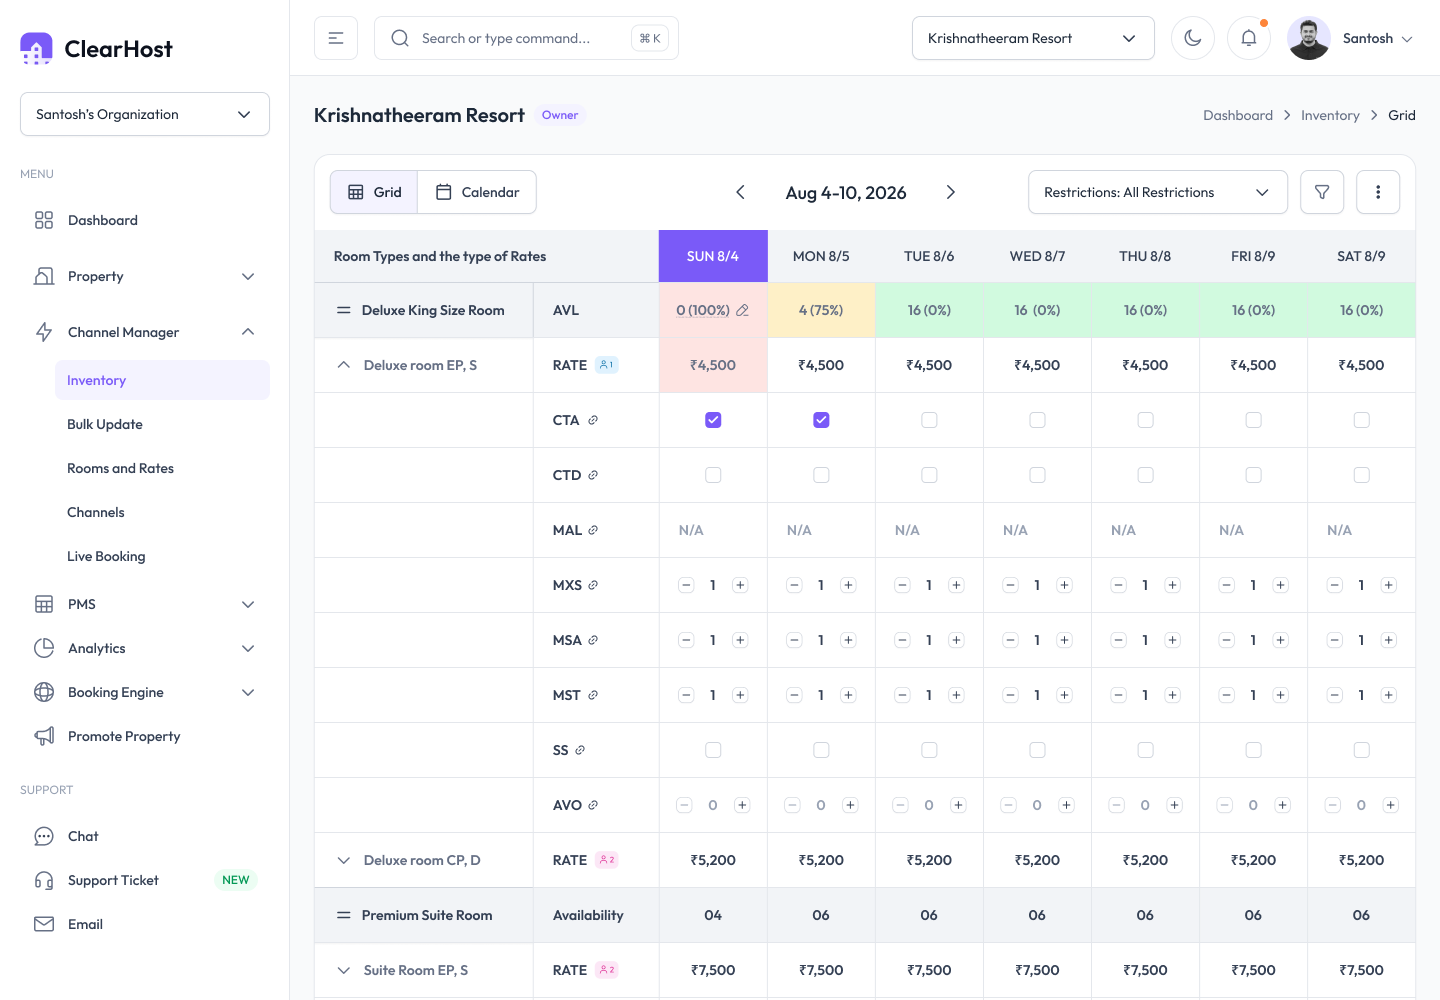Image resolution: width=1440 pixels, height=1000 pixels.
Task: Click the link icon next to MSA
Action: click(x=593, y=640)
